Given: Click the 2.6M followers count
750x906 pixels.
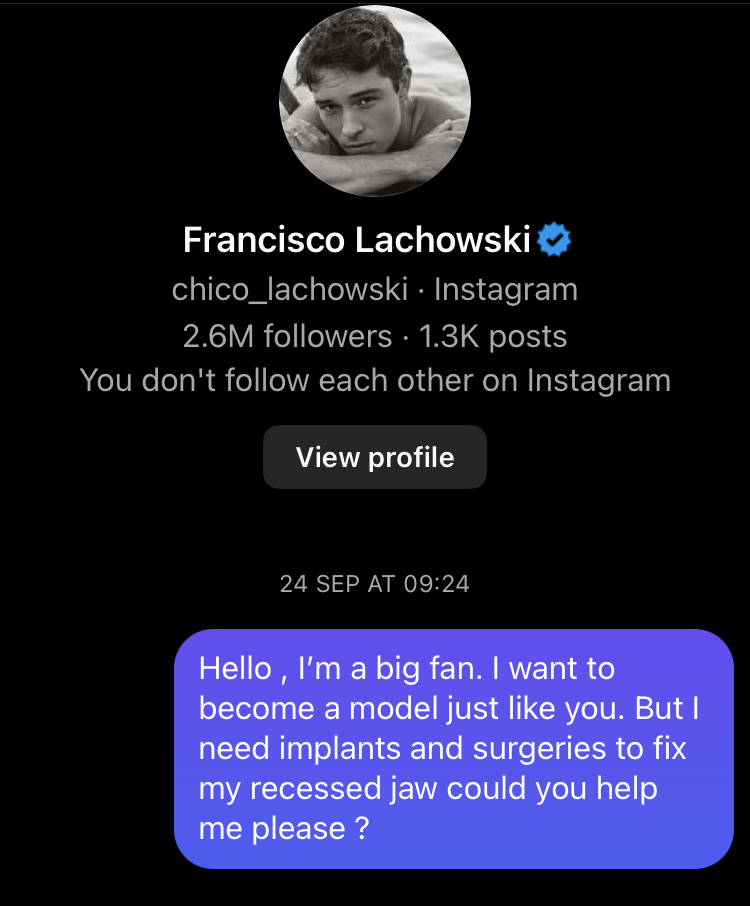Looking at the screenshot, I should (287, 336).
